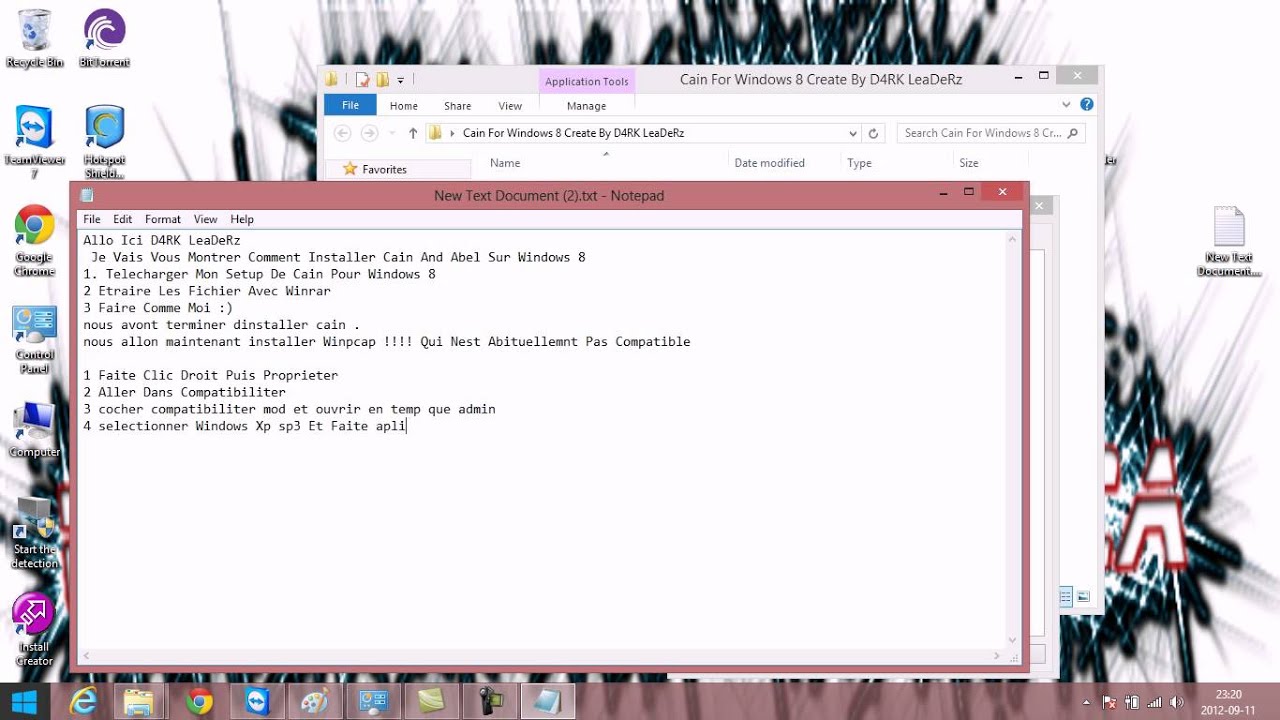The height and width of the screenshot is (720, 1280).
Task: Click Notepad title bar document icon
Action: 87,195
